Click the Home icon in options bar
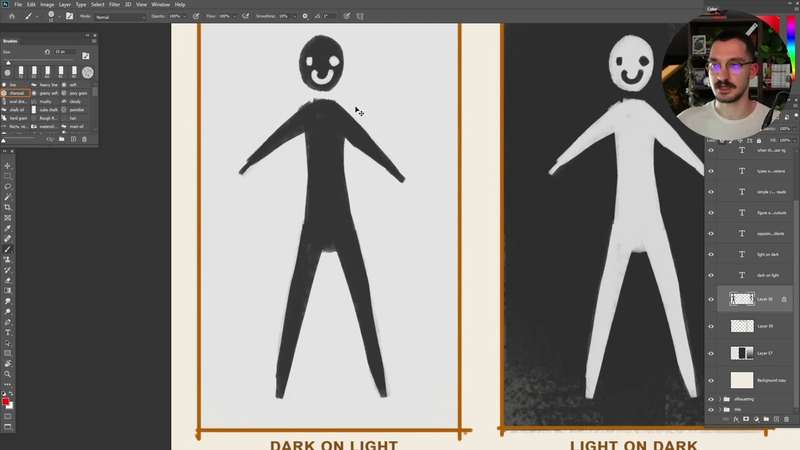 pos(12,16)
